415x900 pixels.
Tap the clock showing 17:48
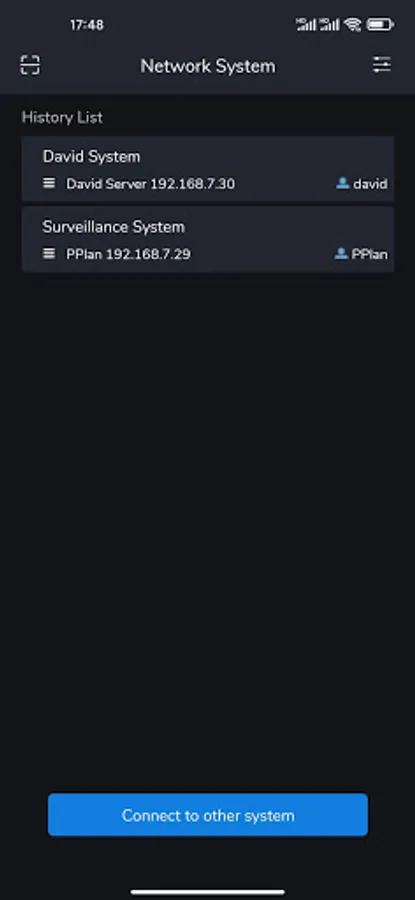pos(87,25)
